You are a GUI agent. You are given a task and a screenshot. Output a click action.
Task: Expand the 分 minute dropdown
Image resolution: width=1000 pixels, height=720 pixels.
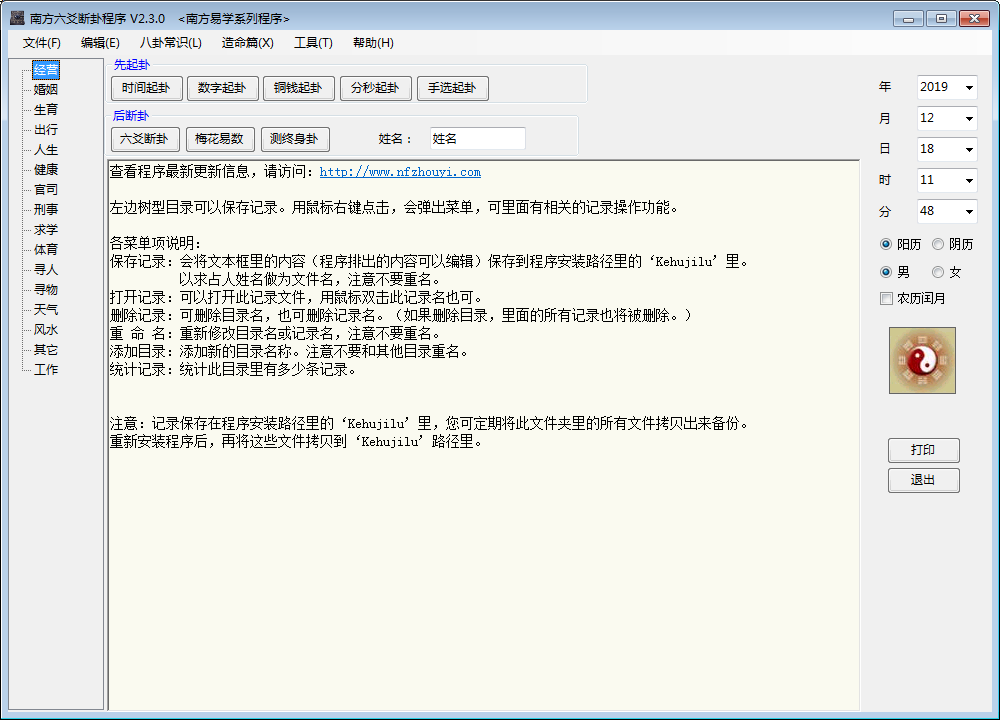(x=969, y=211)
